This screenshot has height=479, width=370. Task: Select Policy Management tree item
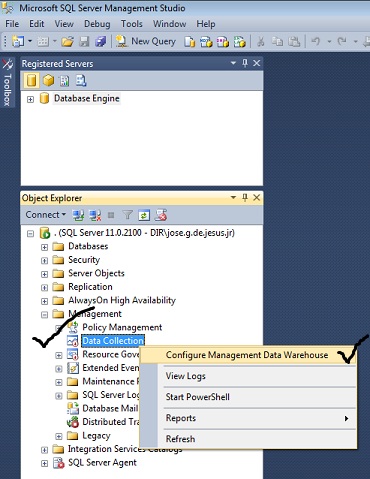122,327
